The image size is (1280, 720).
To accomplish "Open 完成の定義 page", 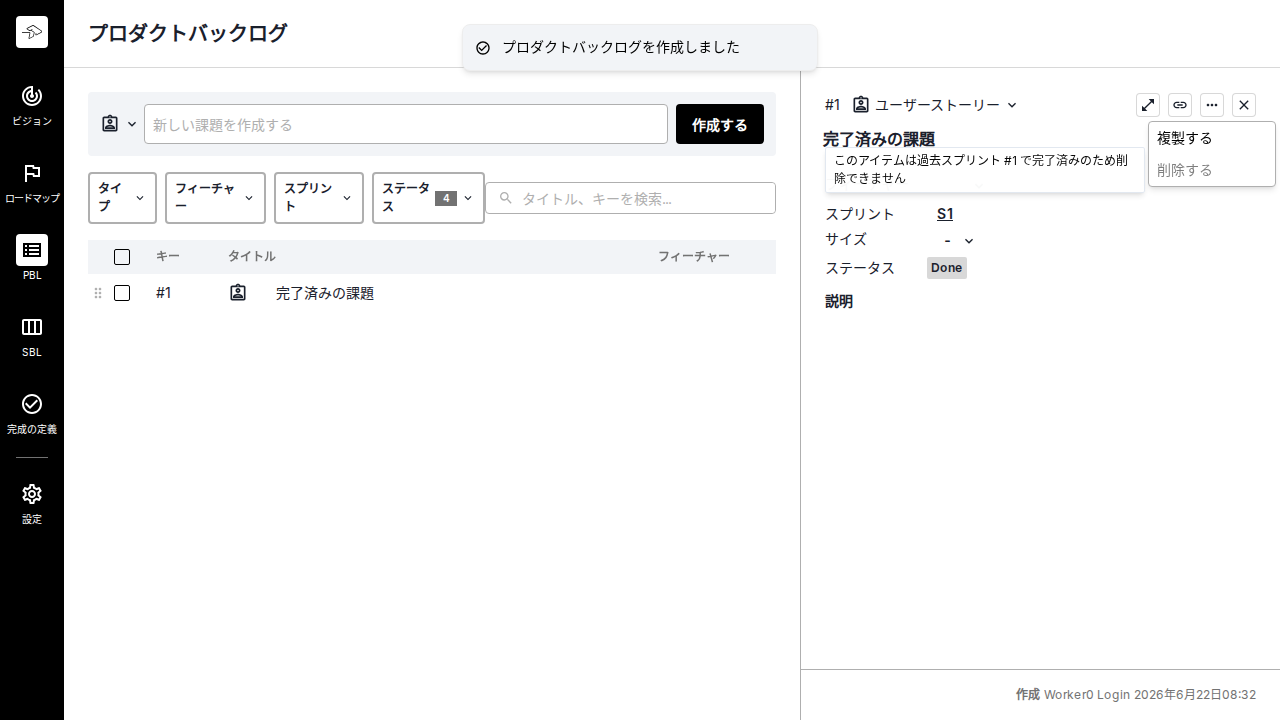I will point(32,413).
